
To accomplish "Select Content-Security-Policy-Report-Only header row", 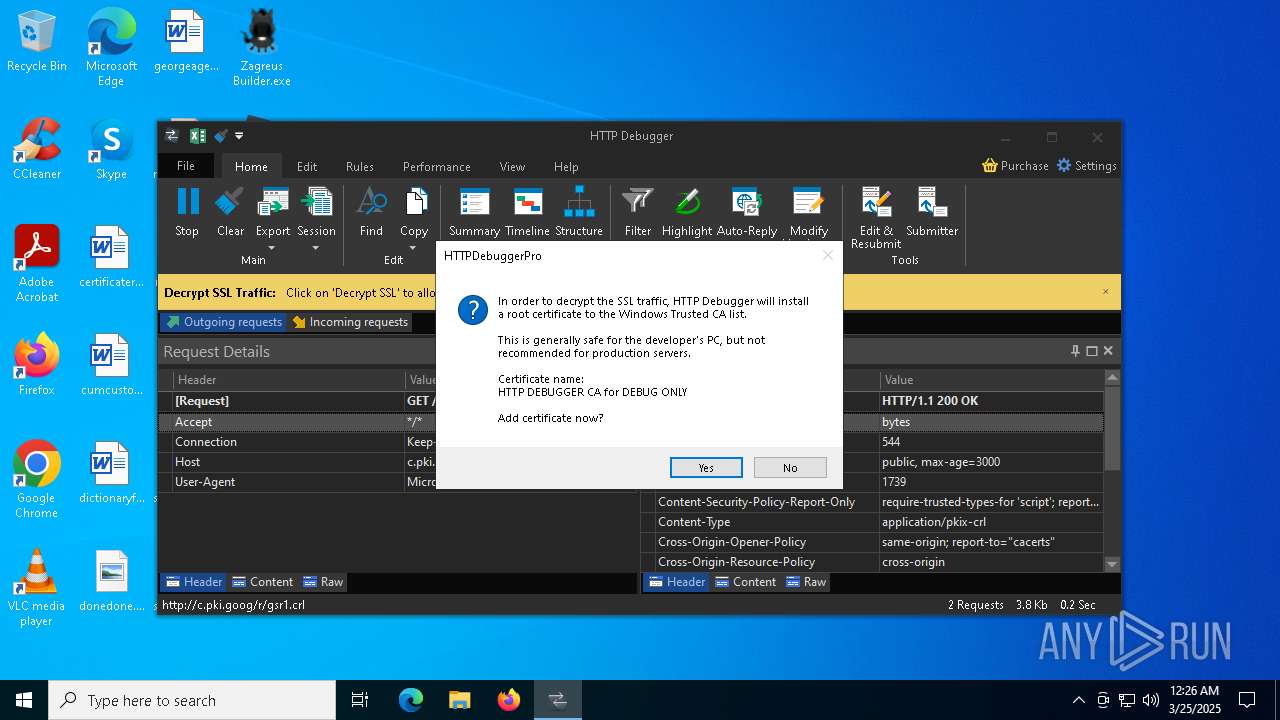I will [x=872, y=502].
